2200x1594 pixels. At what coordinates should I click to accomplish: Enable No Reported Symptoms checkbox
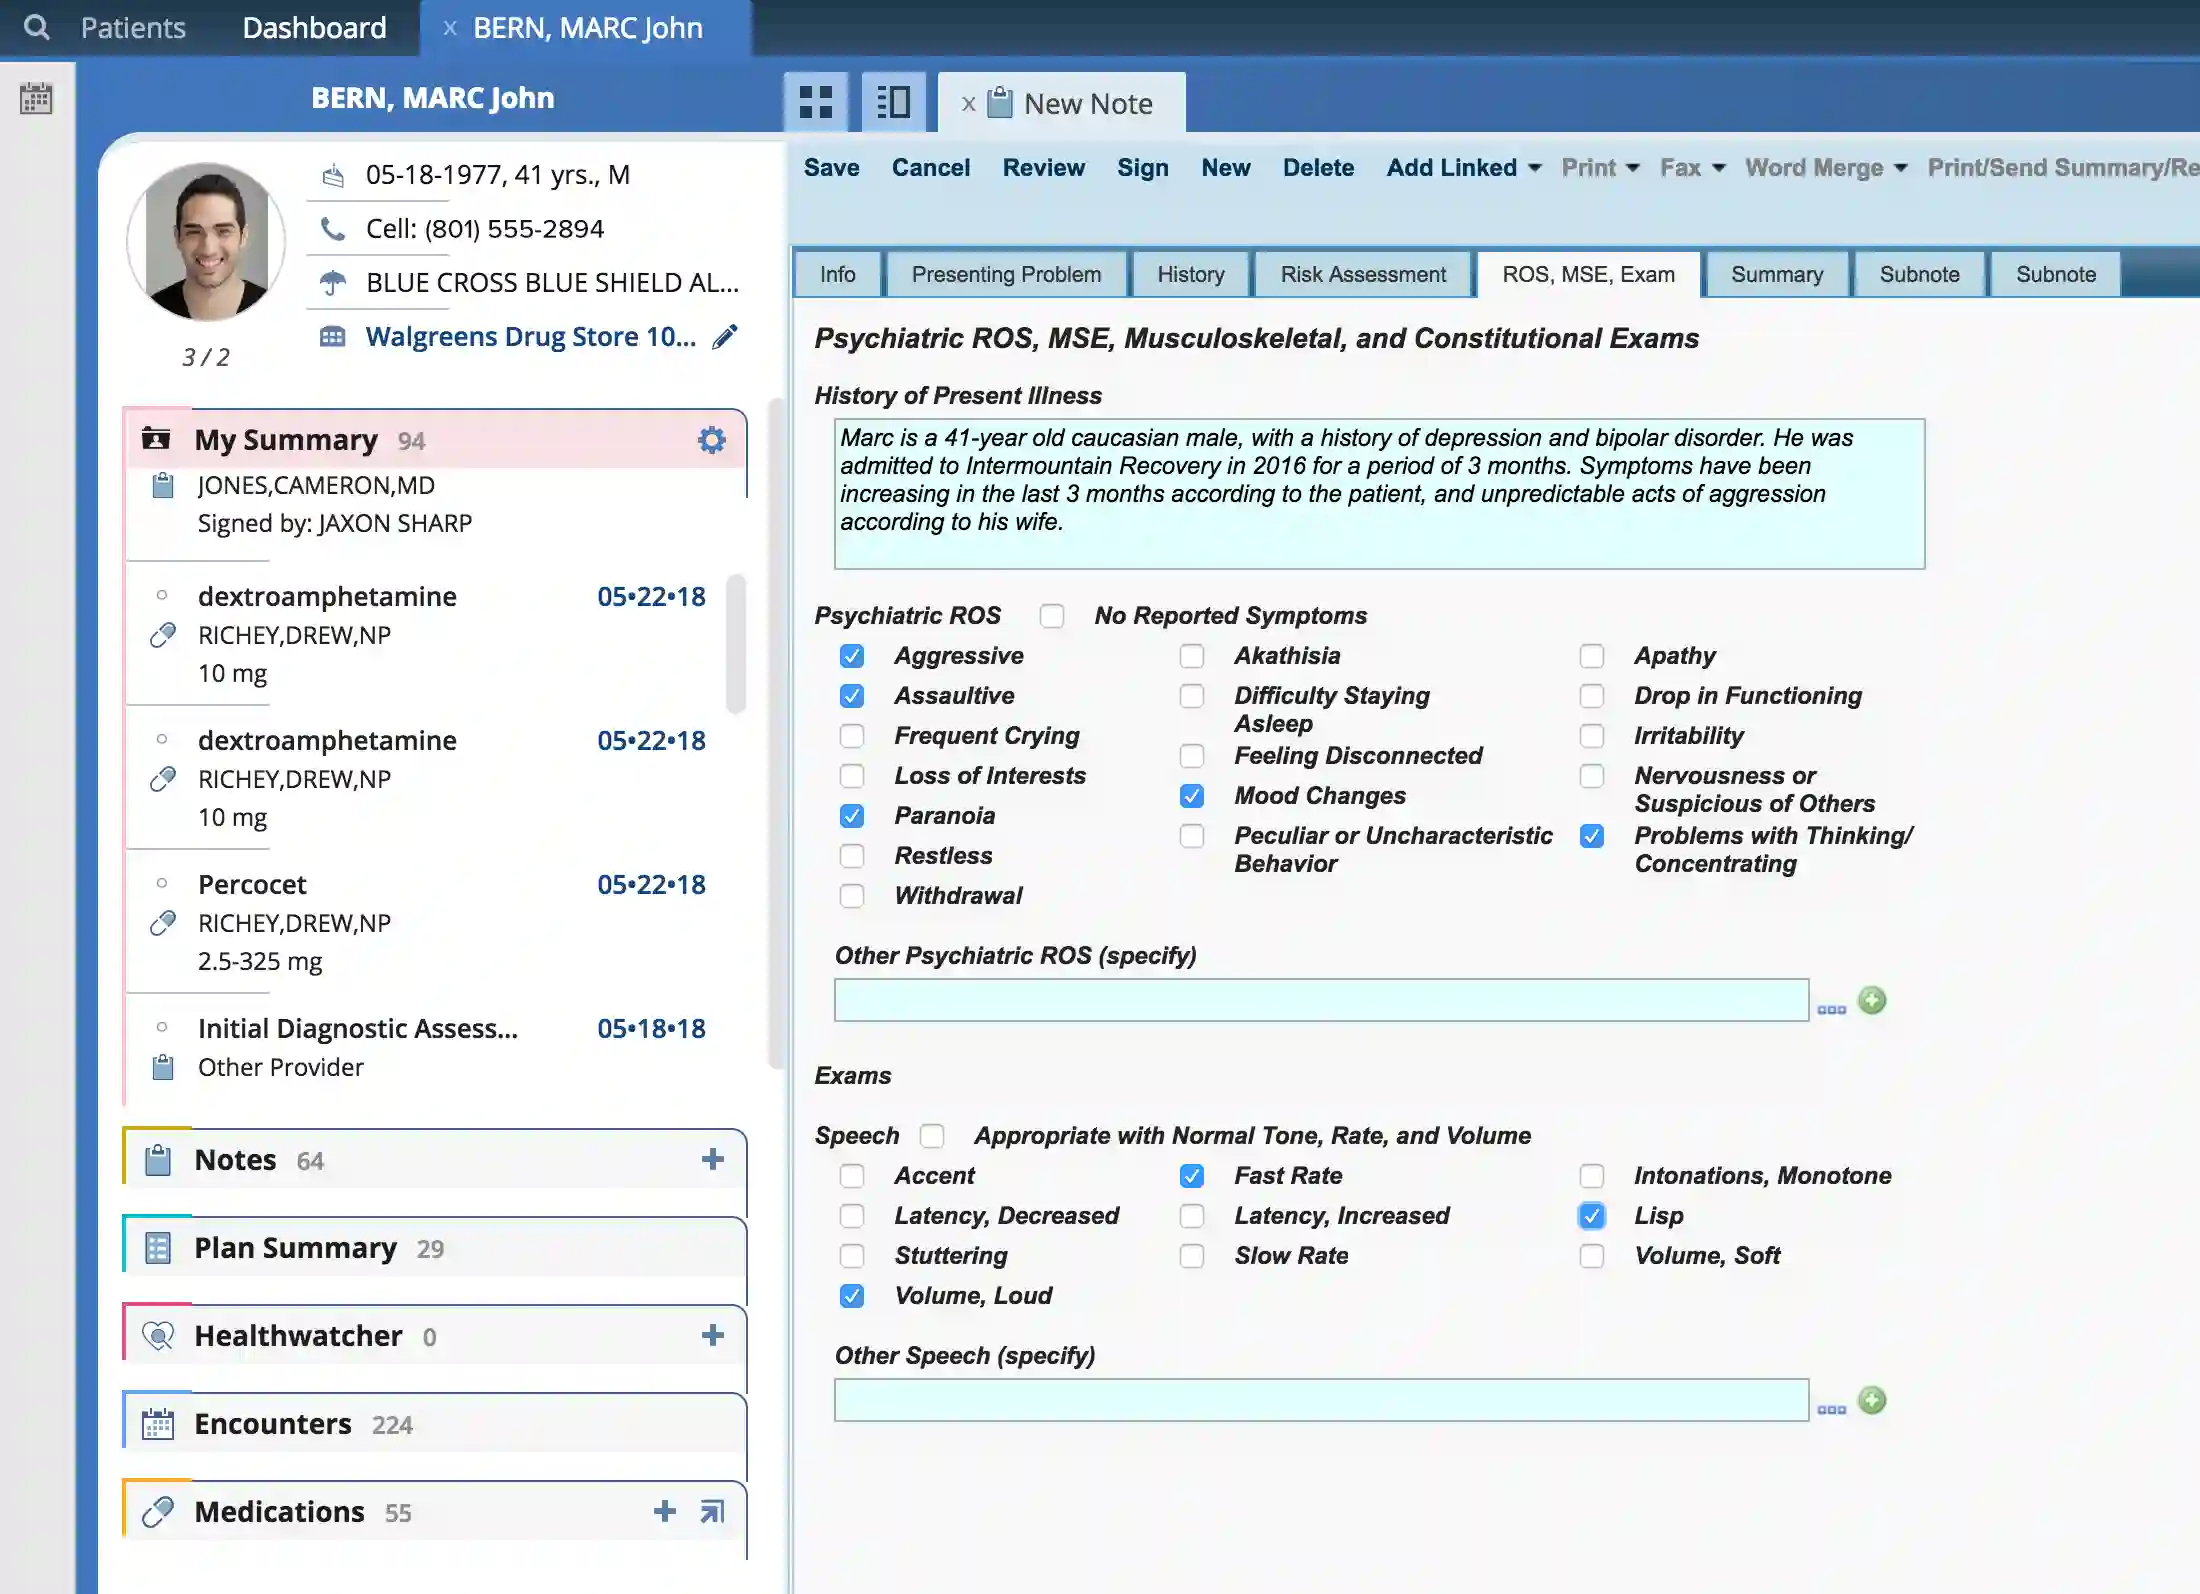[x=1052, y=616]
